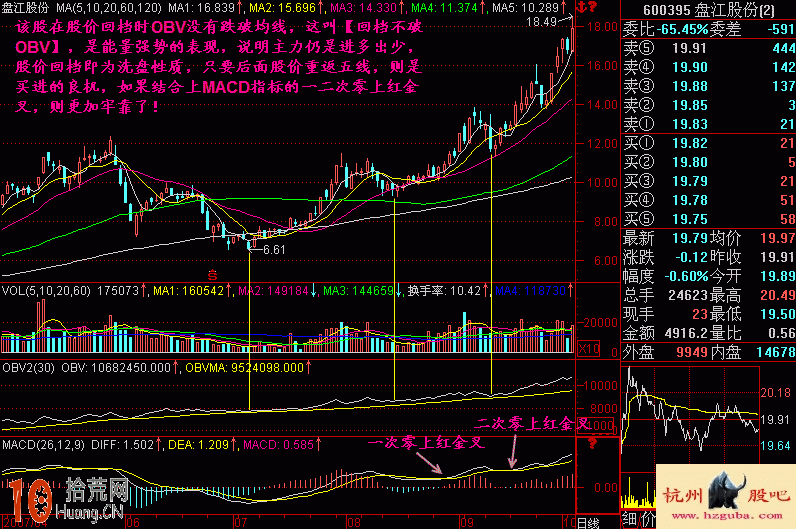
Task: Click the 09 month marker on the date axis
Action: (467, 522)
